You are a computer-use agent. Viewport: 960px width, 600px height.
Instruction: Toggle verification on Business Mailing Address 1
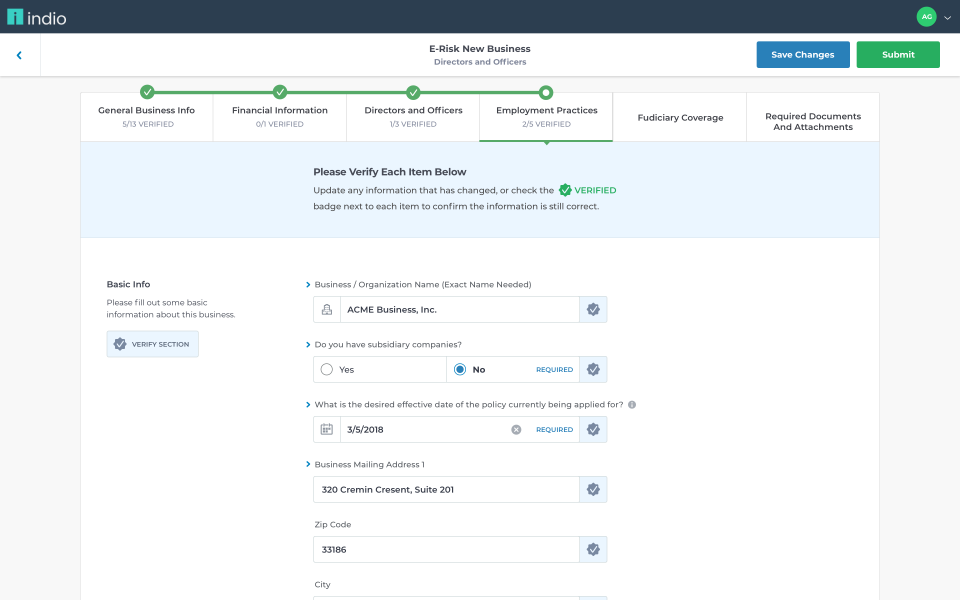pos(593,489)
